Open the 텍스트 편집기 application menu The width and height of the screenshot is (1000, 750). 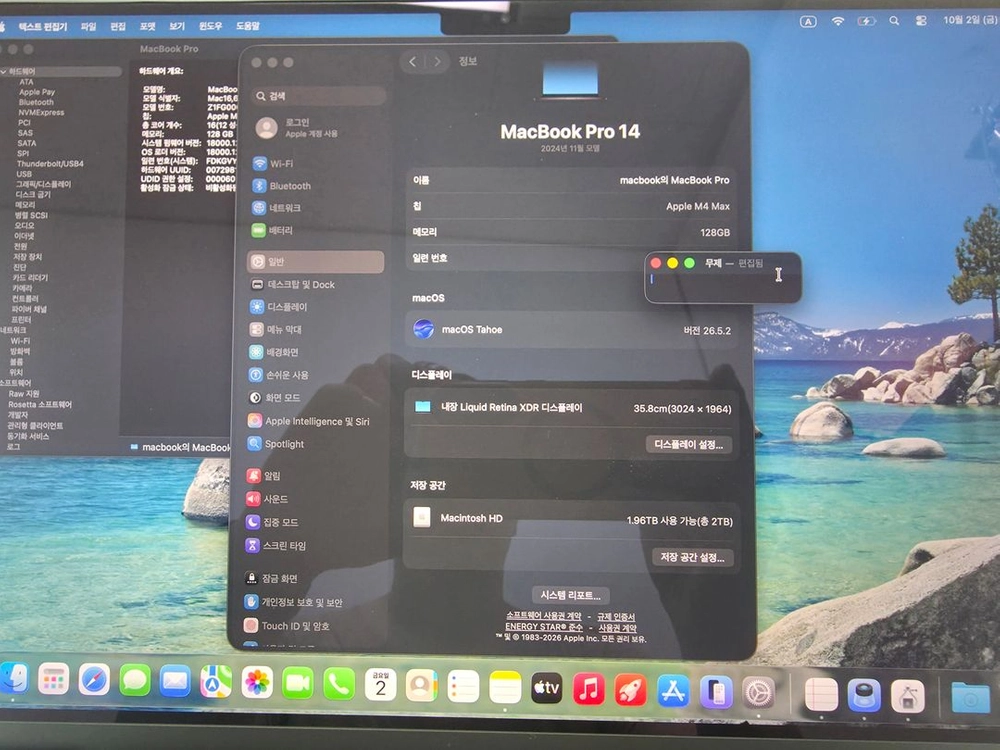click(x=43, y=26)
